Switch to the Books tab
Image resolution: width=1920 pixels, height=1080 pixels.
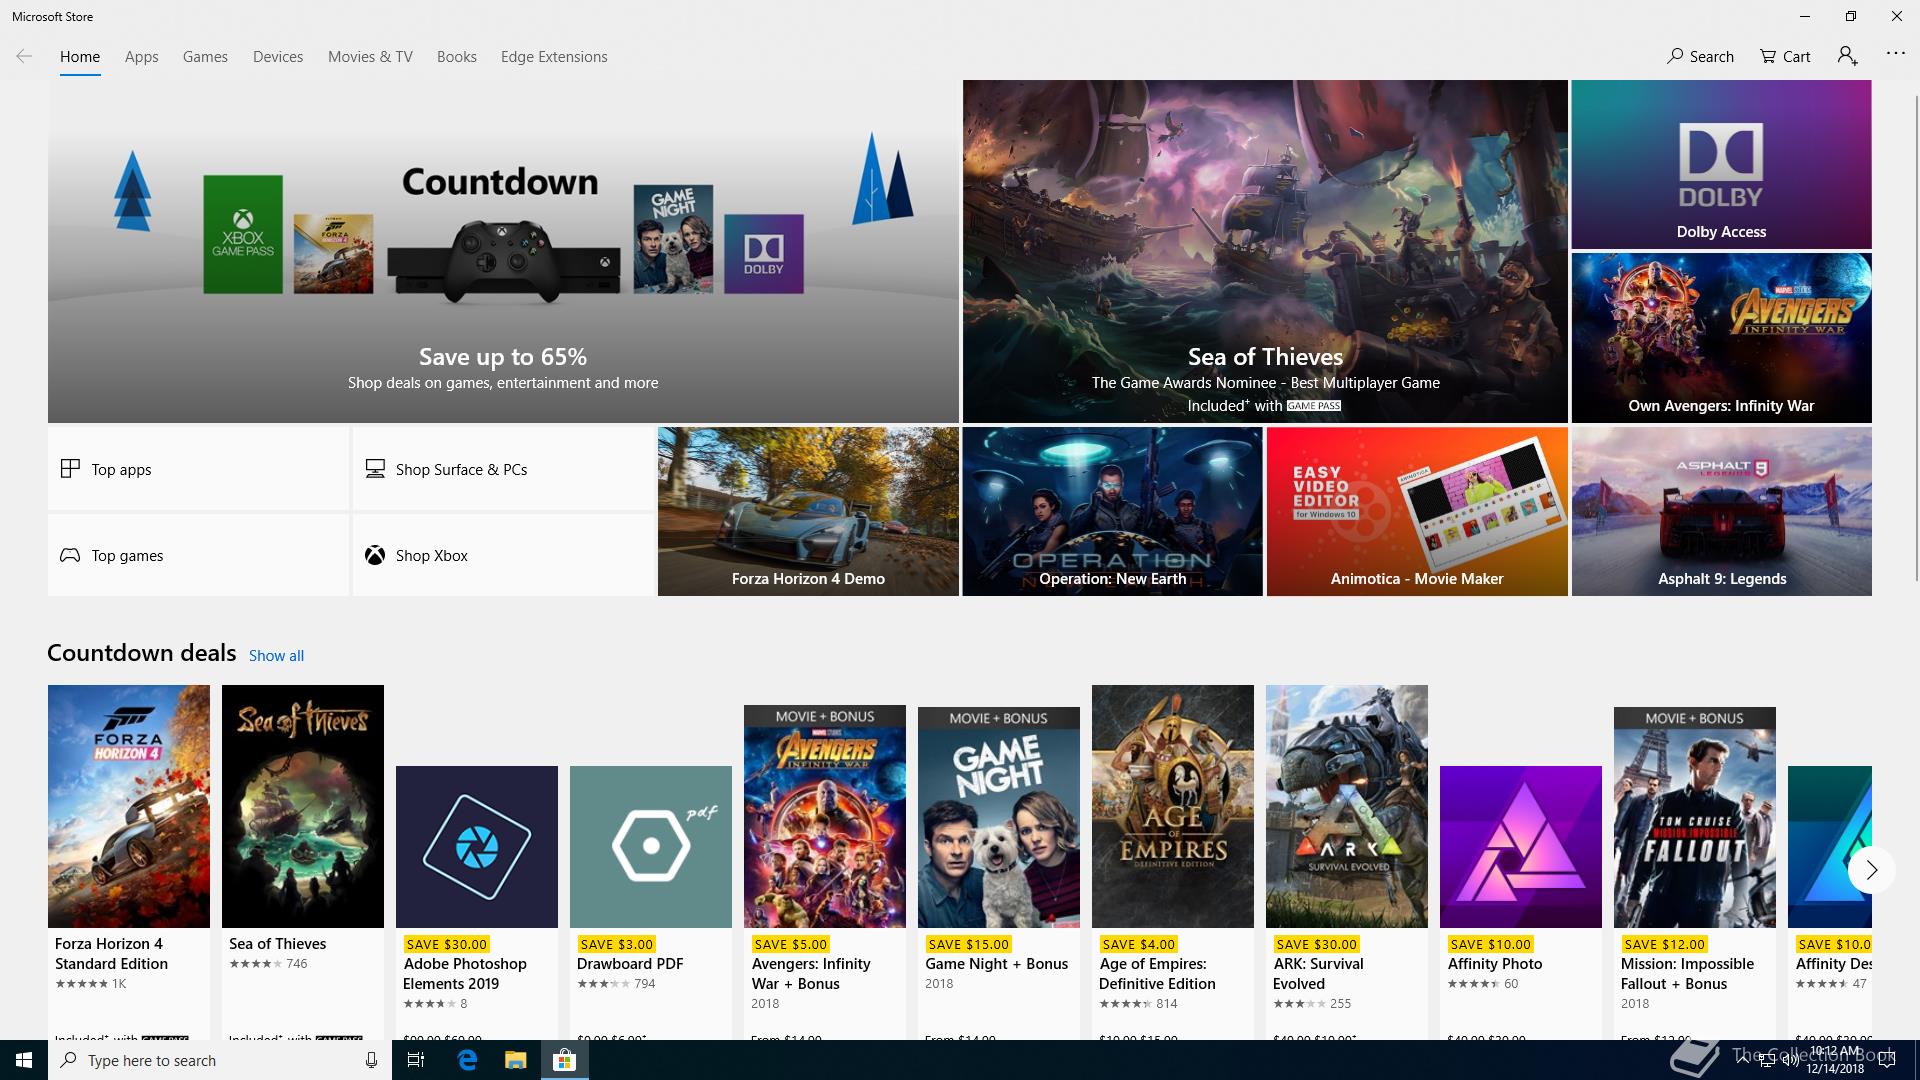[x=457, y=57]
